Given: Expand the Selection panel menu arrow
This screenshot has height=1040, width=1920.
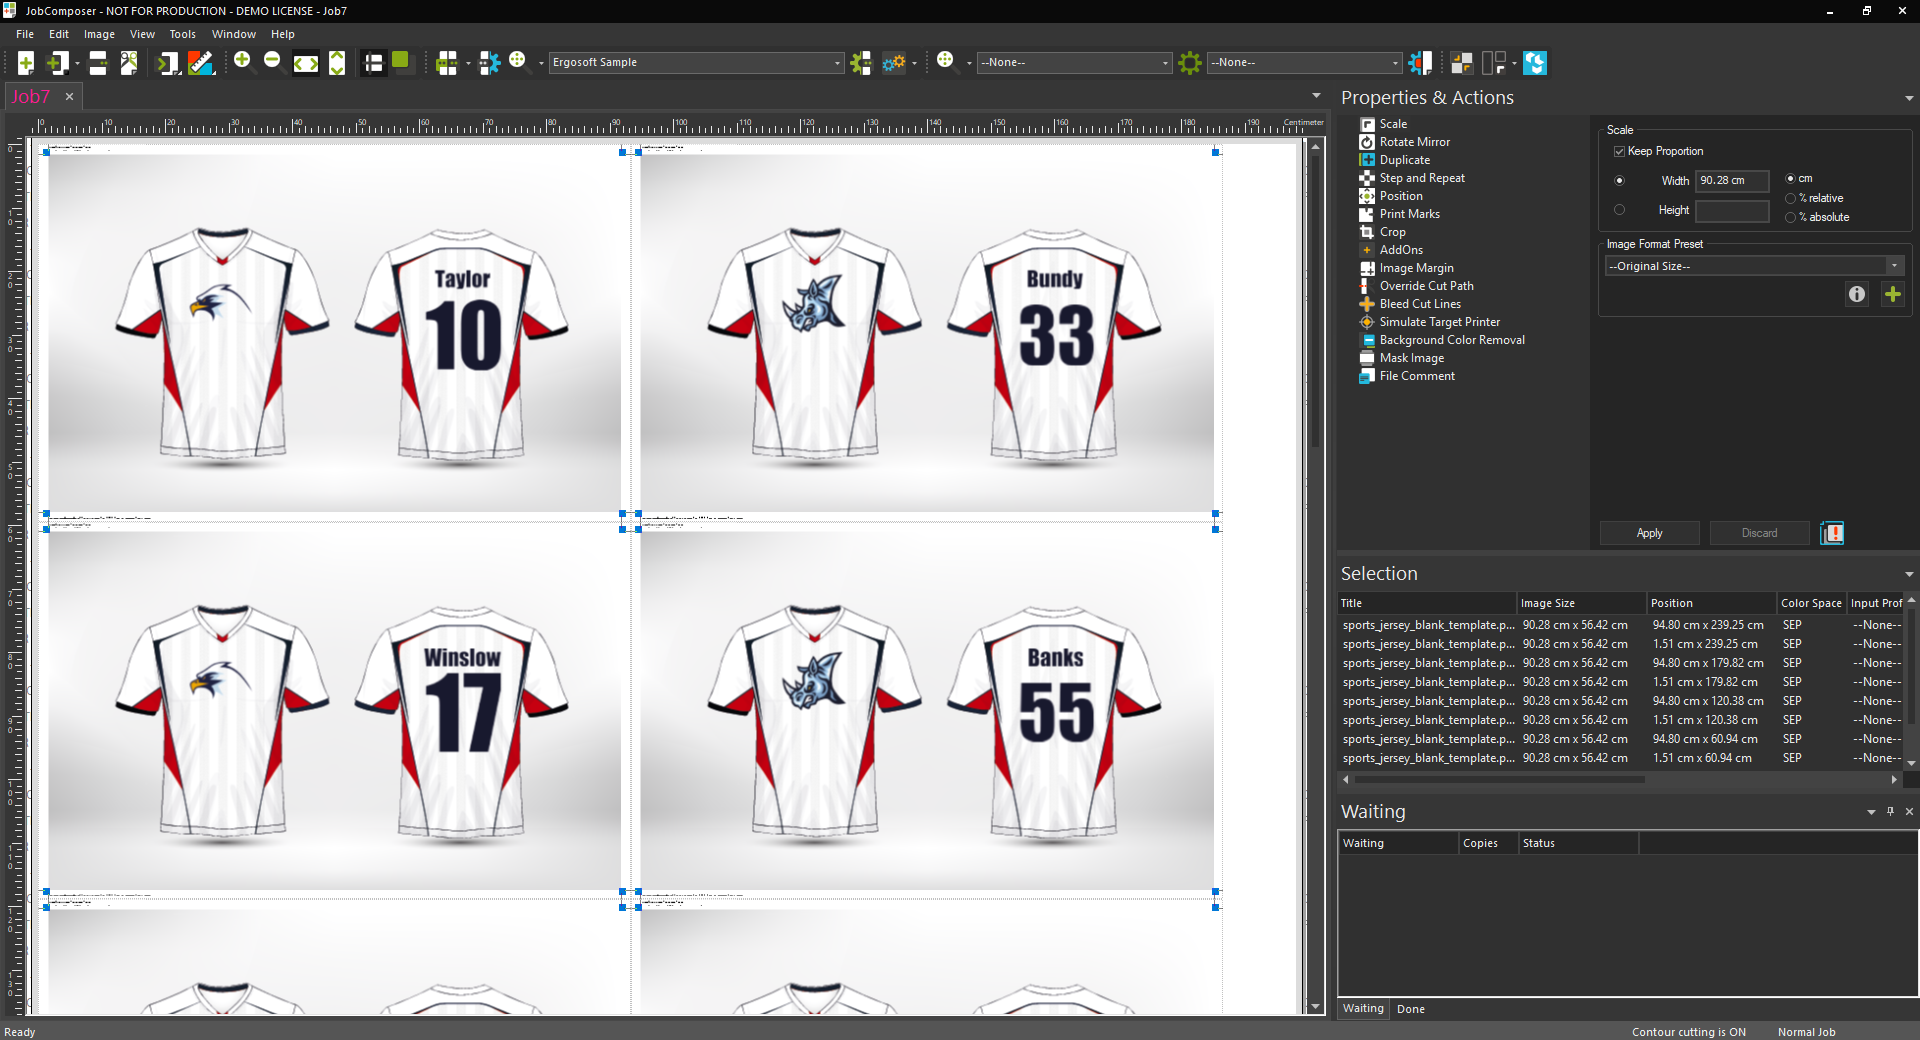Looking at the screenshot, I should click(1909, 574).
